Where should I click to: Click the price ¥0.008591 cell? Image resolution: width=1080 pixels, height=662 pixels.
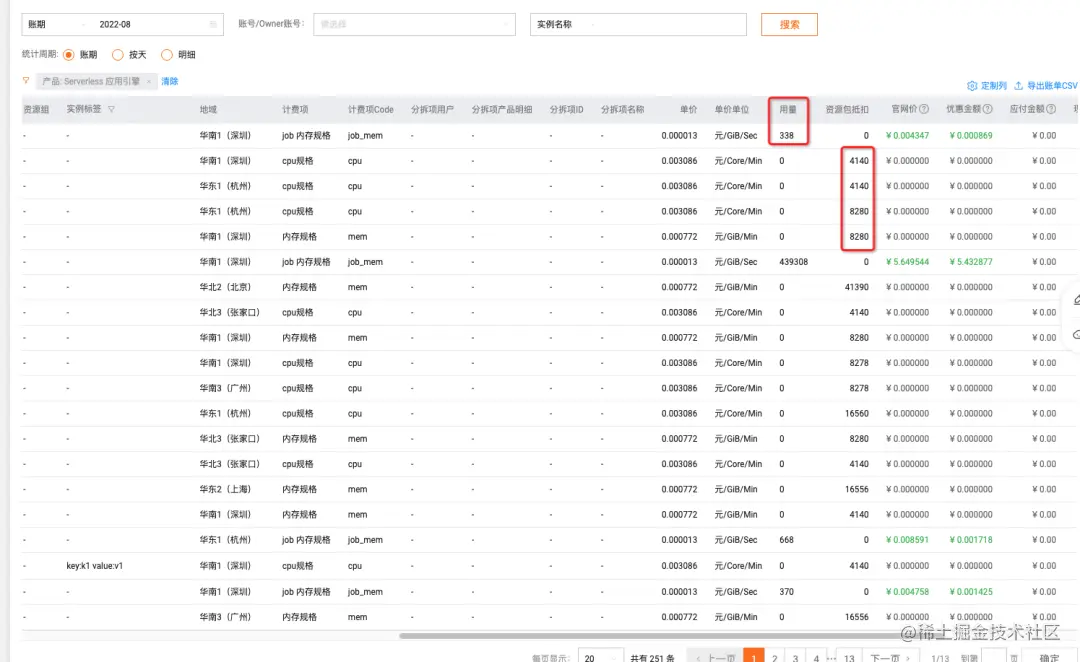pos(907,540)
